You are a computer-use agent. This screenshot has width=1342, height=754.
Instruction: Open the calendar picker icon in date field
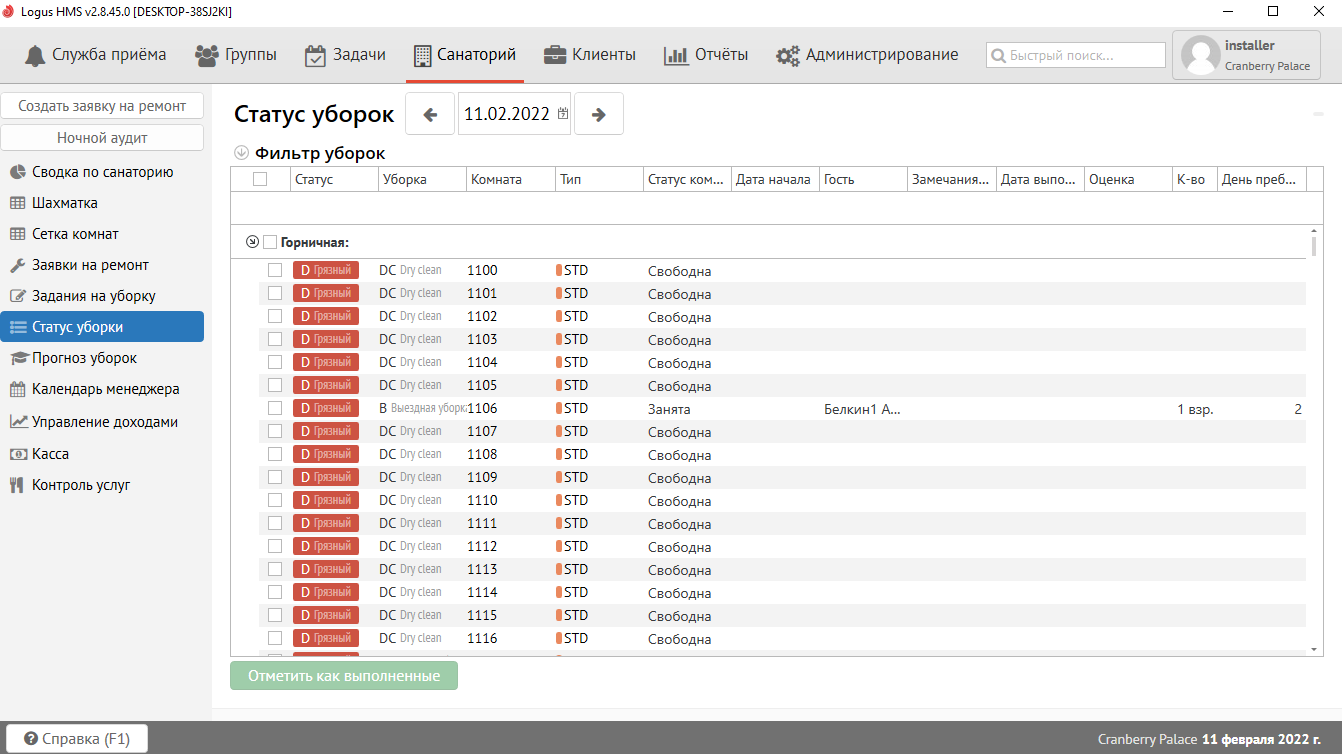[x=563, y=114]
